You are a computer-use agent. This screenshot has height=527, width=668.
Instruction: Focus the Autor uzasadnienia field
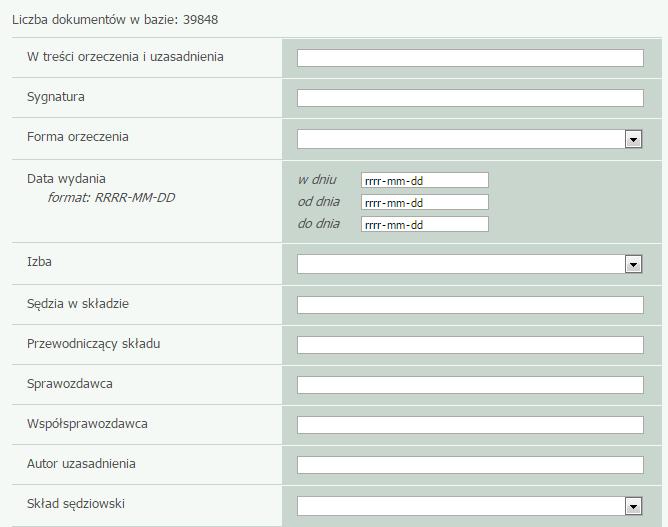[470, 465]
